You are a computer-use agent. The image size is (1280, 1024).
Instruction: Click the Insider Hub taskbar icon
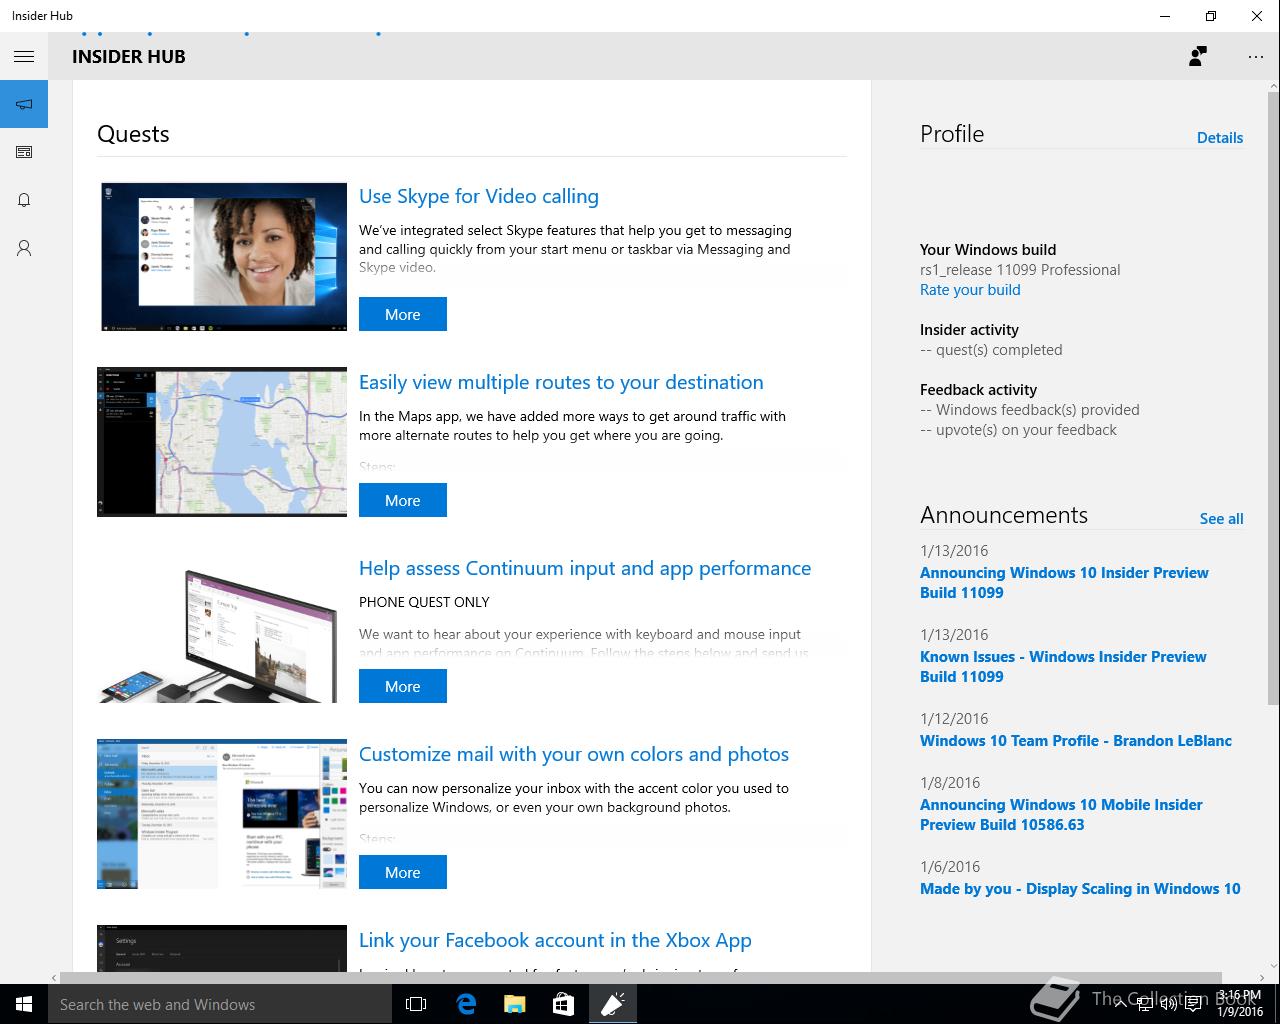point(612,1004)
